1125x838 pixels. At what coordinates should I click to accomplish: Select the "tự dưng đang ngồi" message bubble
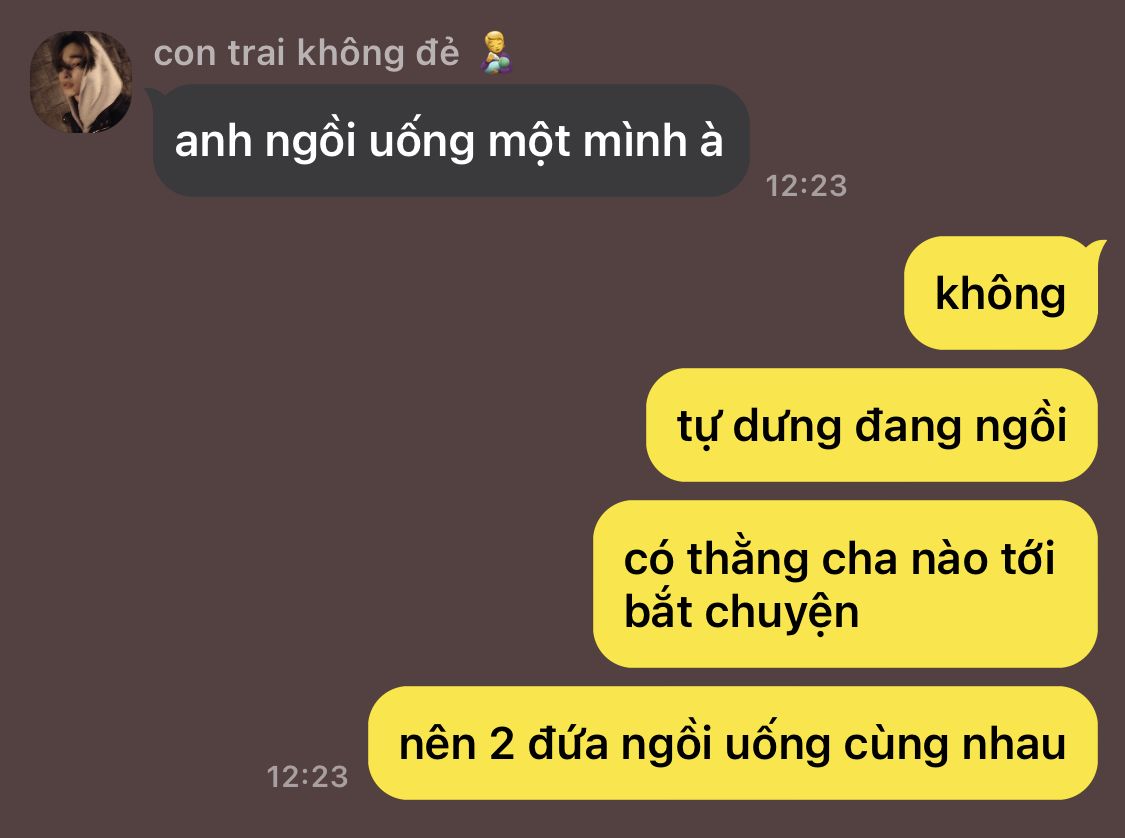[x=872, y=425]
